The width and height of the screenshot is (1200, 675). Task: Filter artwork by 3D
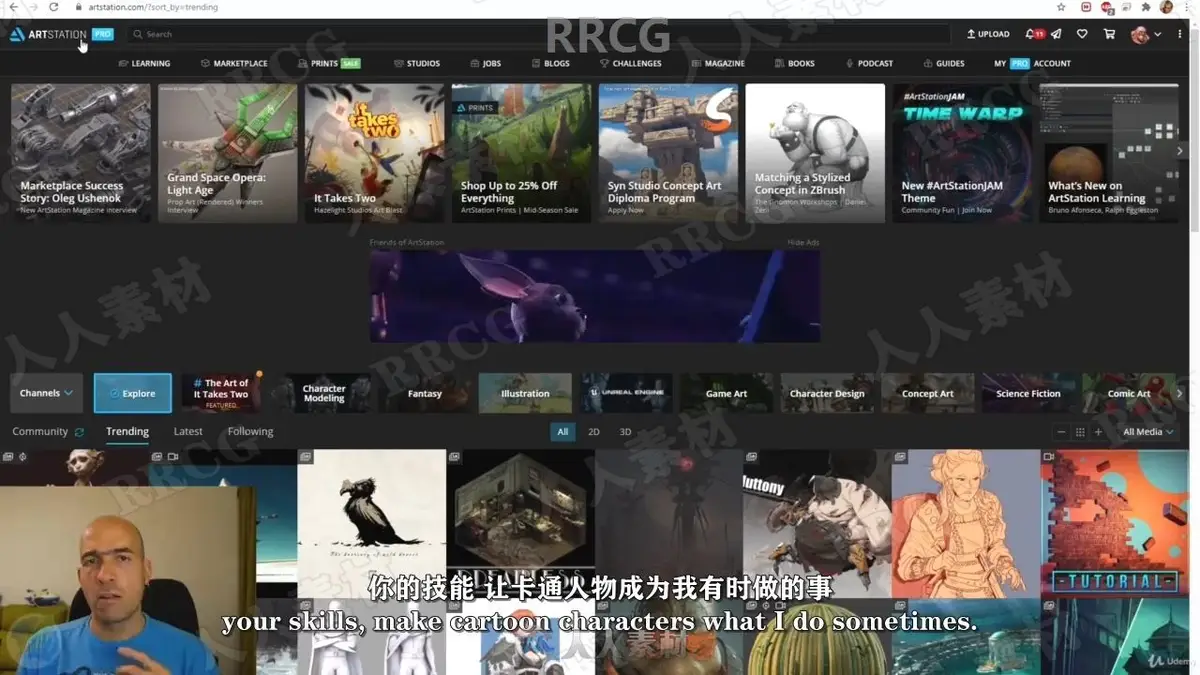click(625, 432)
